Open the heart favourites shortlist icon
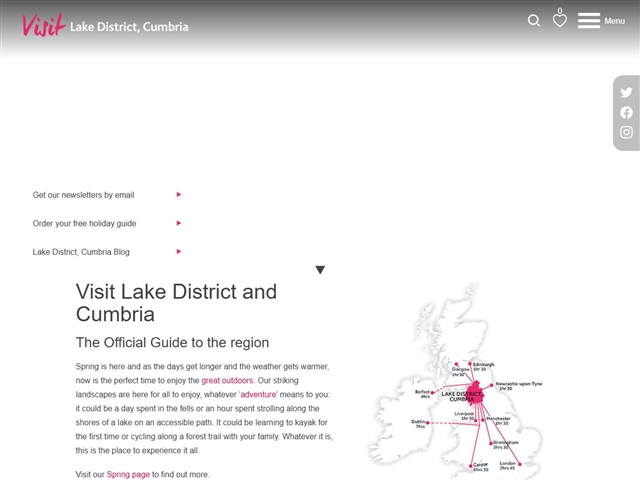 560,18
